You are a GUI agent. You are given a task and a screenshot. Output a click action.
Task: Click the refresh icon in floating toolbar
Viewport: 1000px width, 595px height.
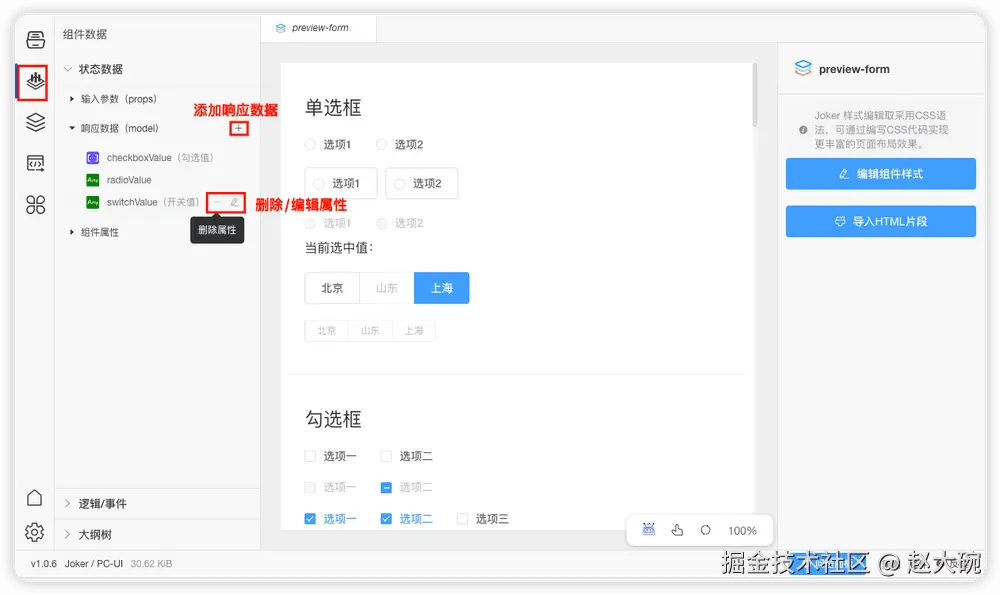click(x=705, y=530)
